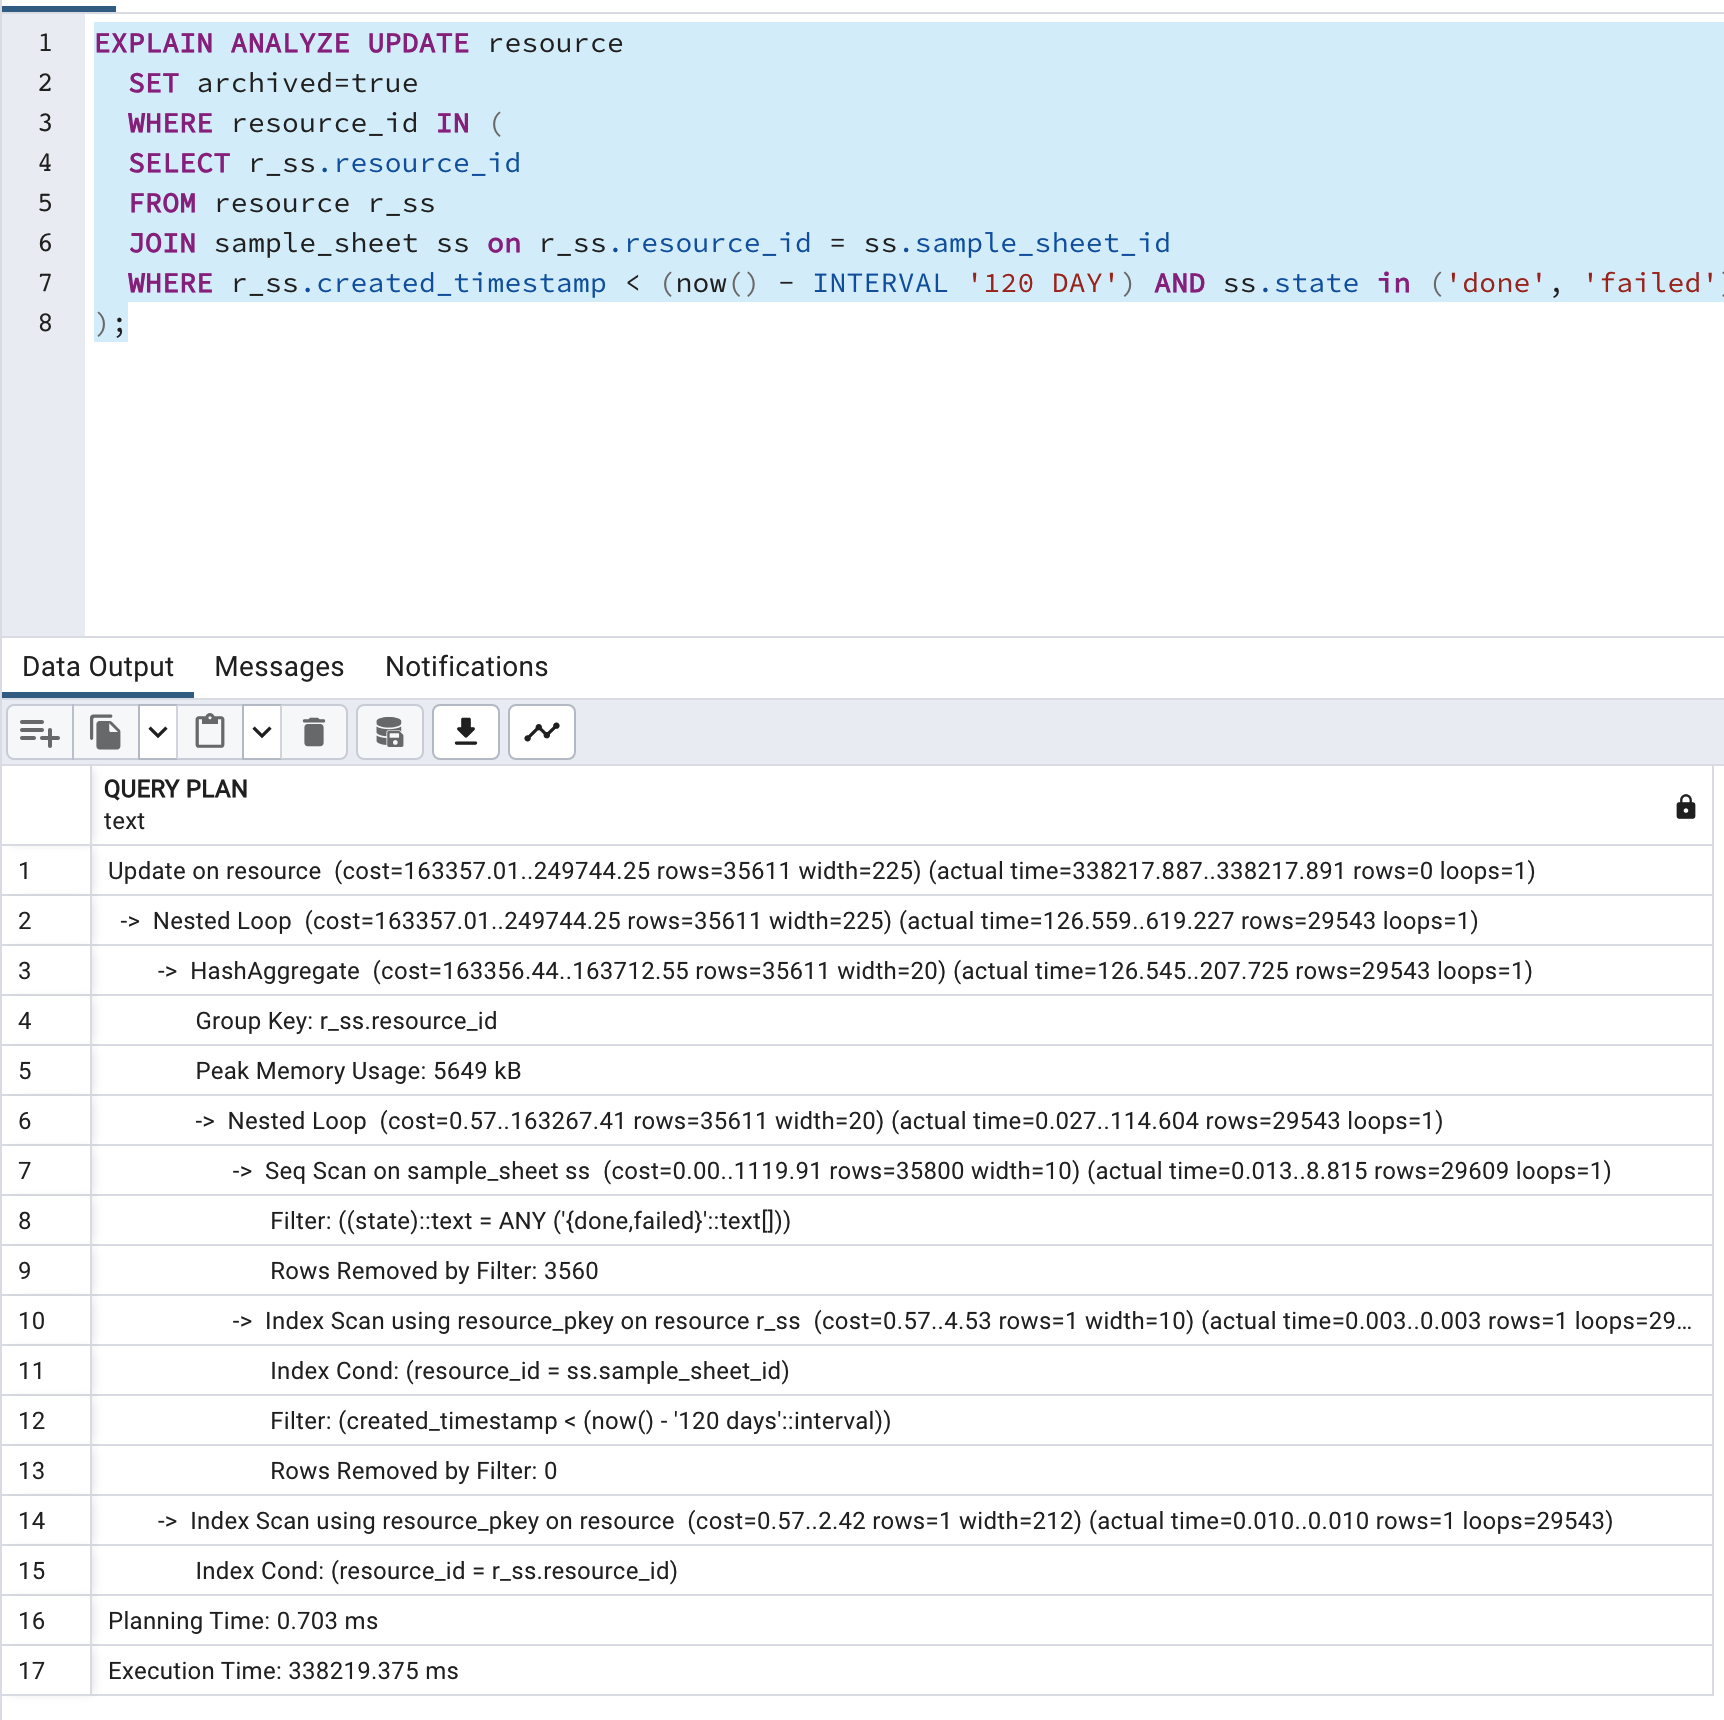Click 'WHERE resource_id IN (' code line

pos(316,123)
